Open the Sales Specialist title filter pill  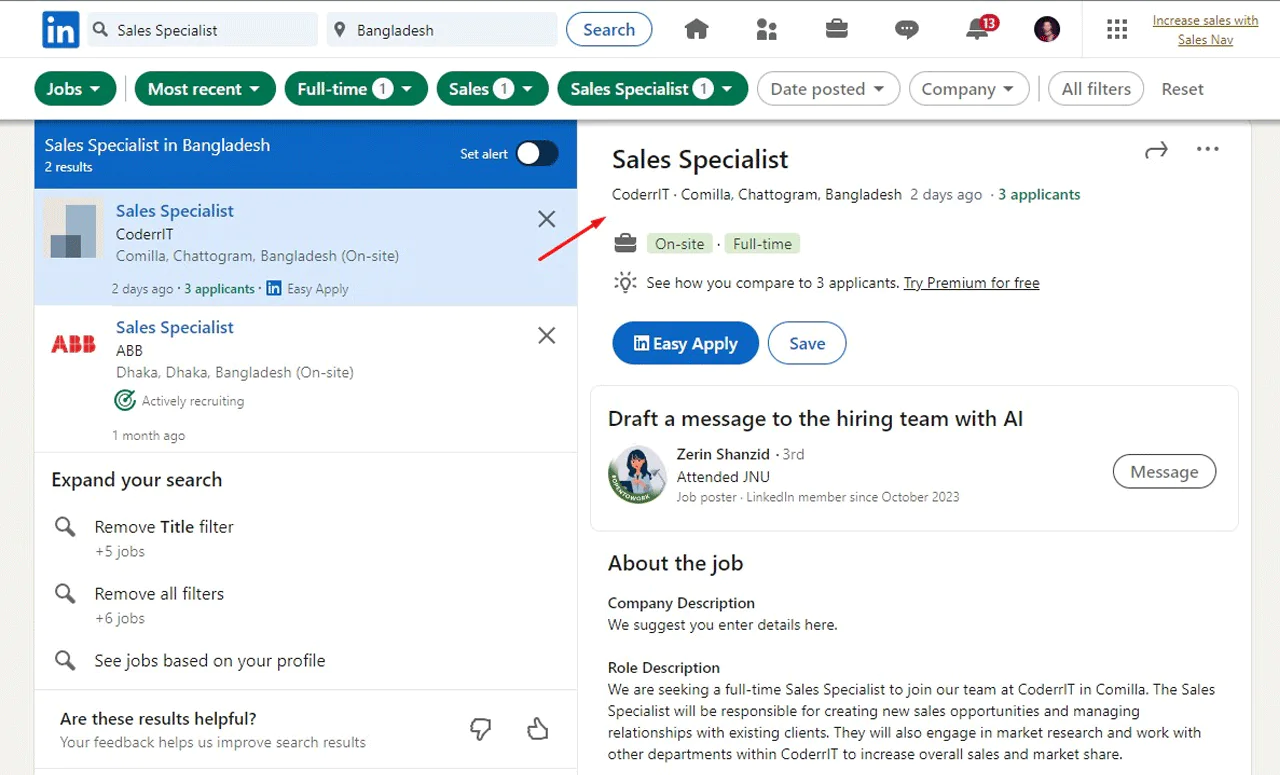point(652,88)
